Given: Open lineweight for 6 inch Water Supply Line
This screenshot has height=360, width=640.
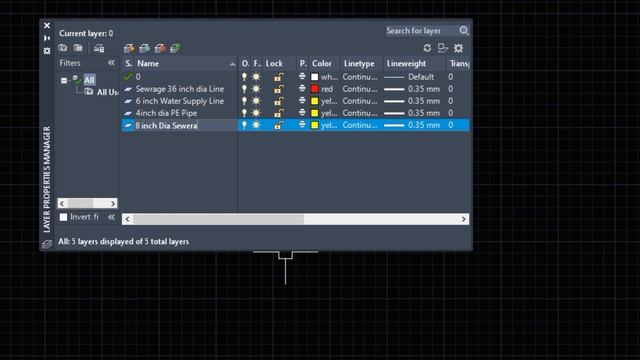Looking at the screenshot, I should [x=412, y=101].
